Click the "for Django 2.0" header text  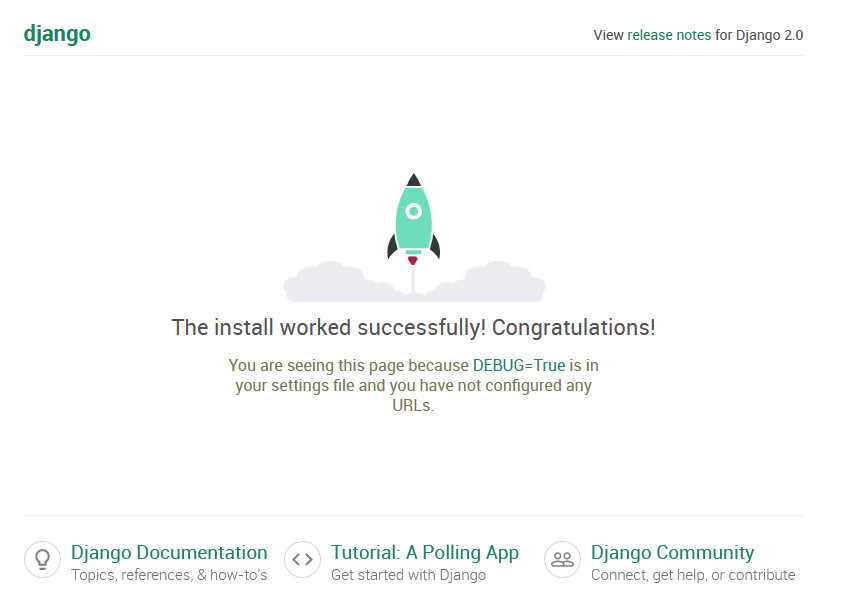pyautogui.click(x=759, y=35)
